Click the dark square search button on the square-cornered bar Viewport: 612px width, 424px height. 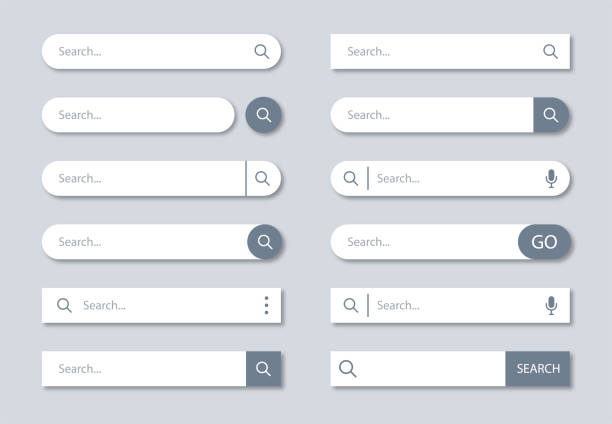[264, 369]
